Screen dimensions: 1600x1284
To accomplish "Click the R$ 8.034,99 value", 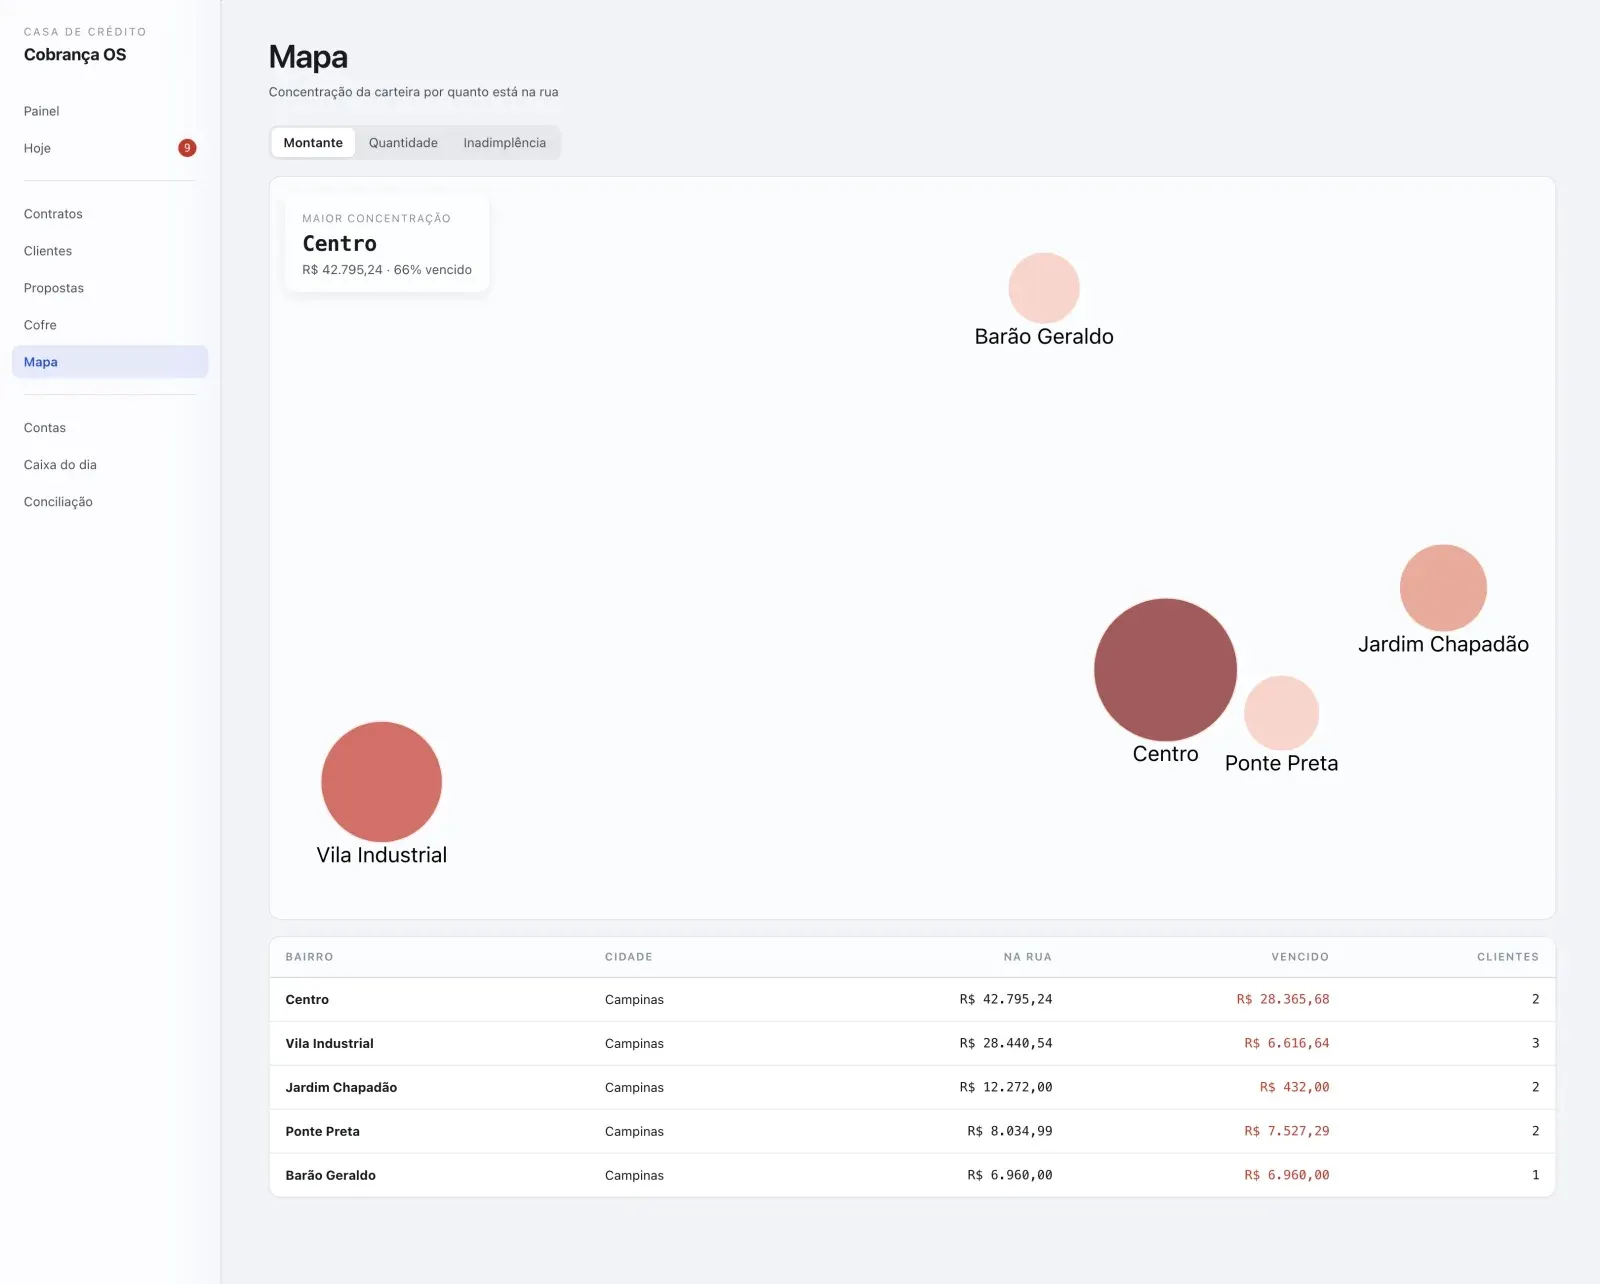I will [x=1010, y=1131].
